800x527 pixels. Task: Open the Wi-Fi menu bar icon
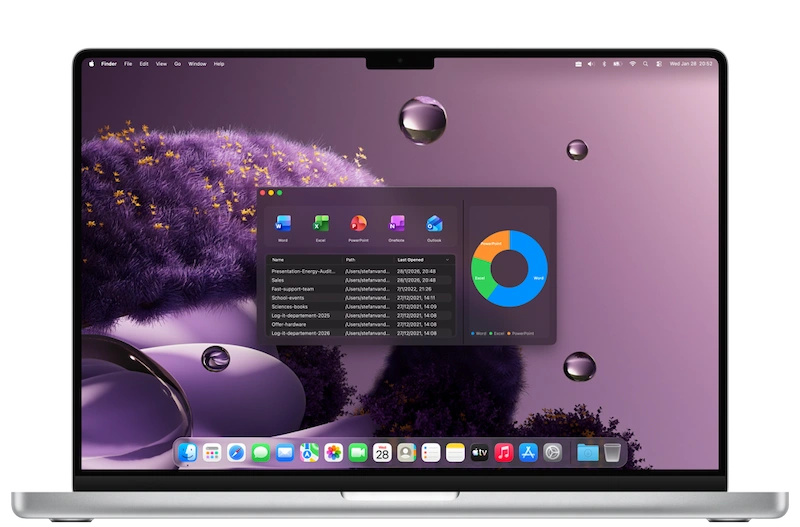coord(633,64)
